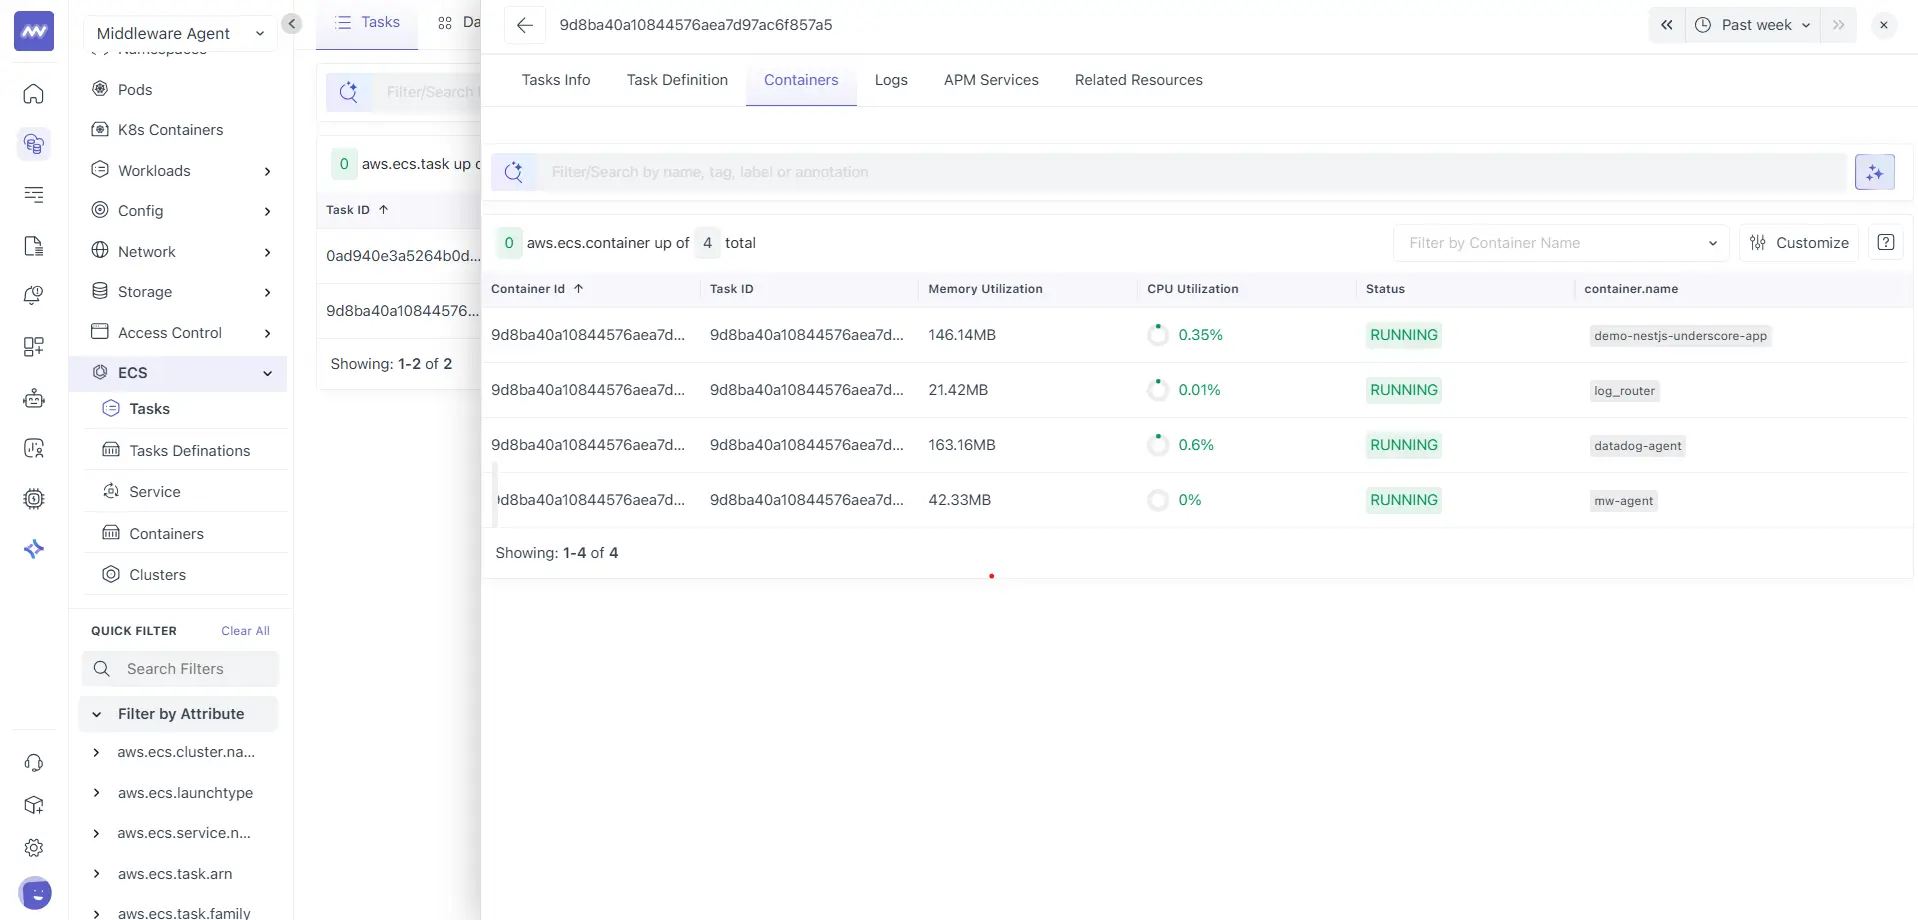
Task: Click the AI sparkle button beside search
Action: point(1873,172)
